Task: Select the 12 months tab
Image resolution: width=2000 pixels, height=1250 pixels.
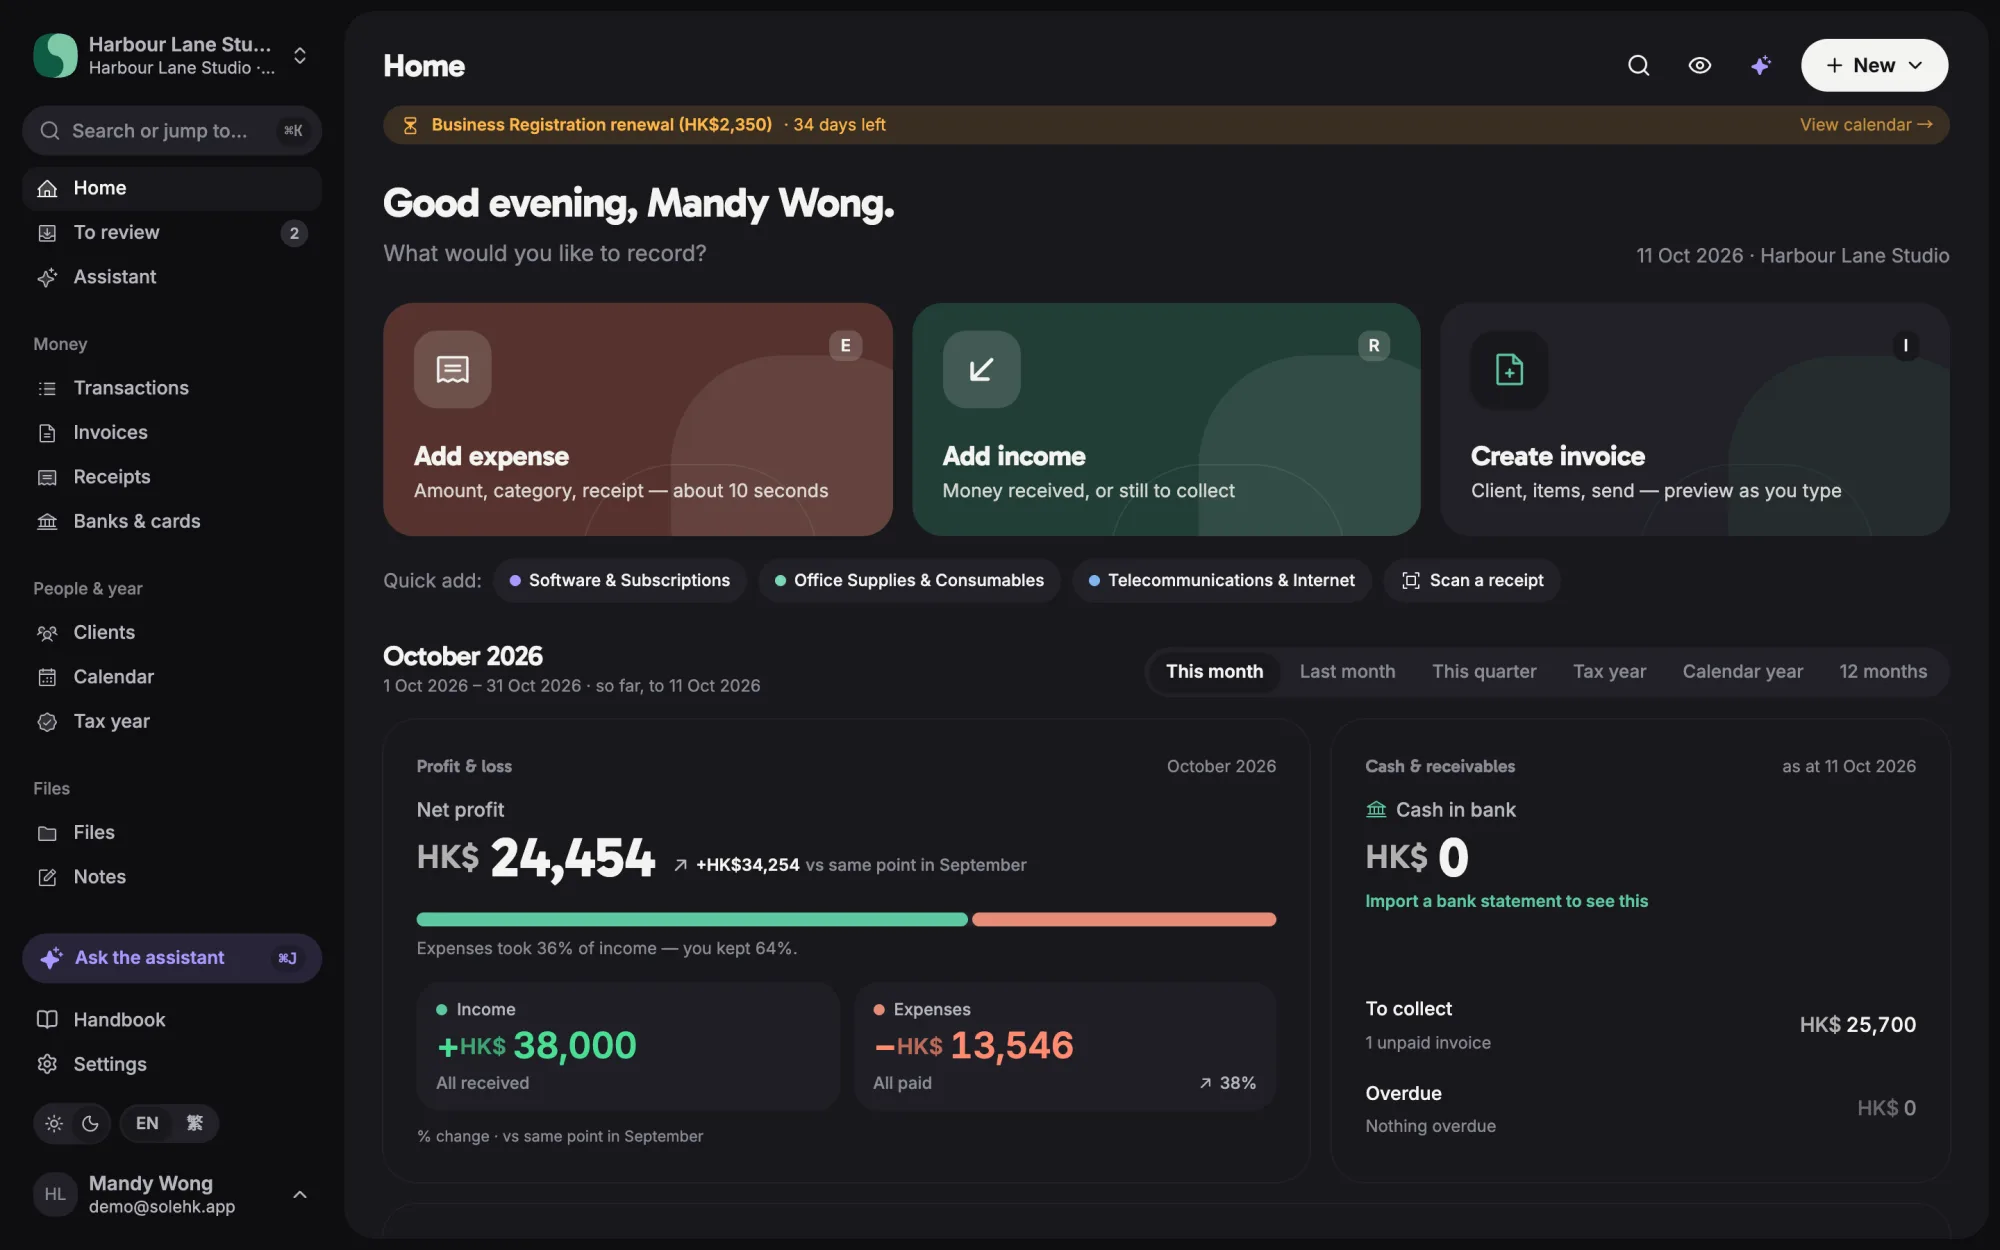Action: tap(1883, 672)
